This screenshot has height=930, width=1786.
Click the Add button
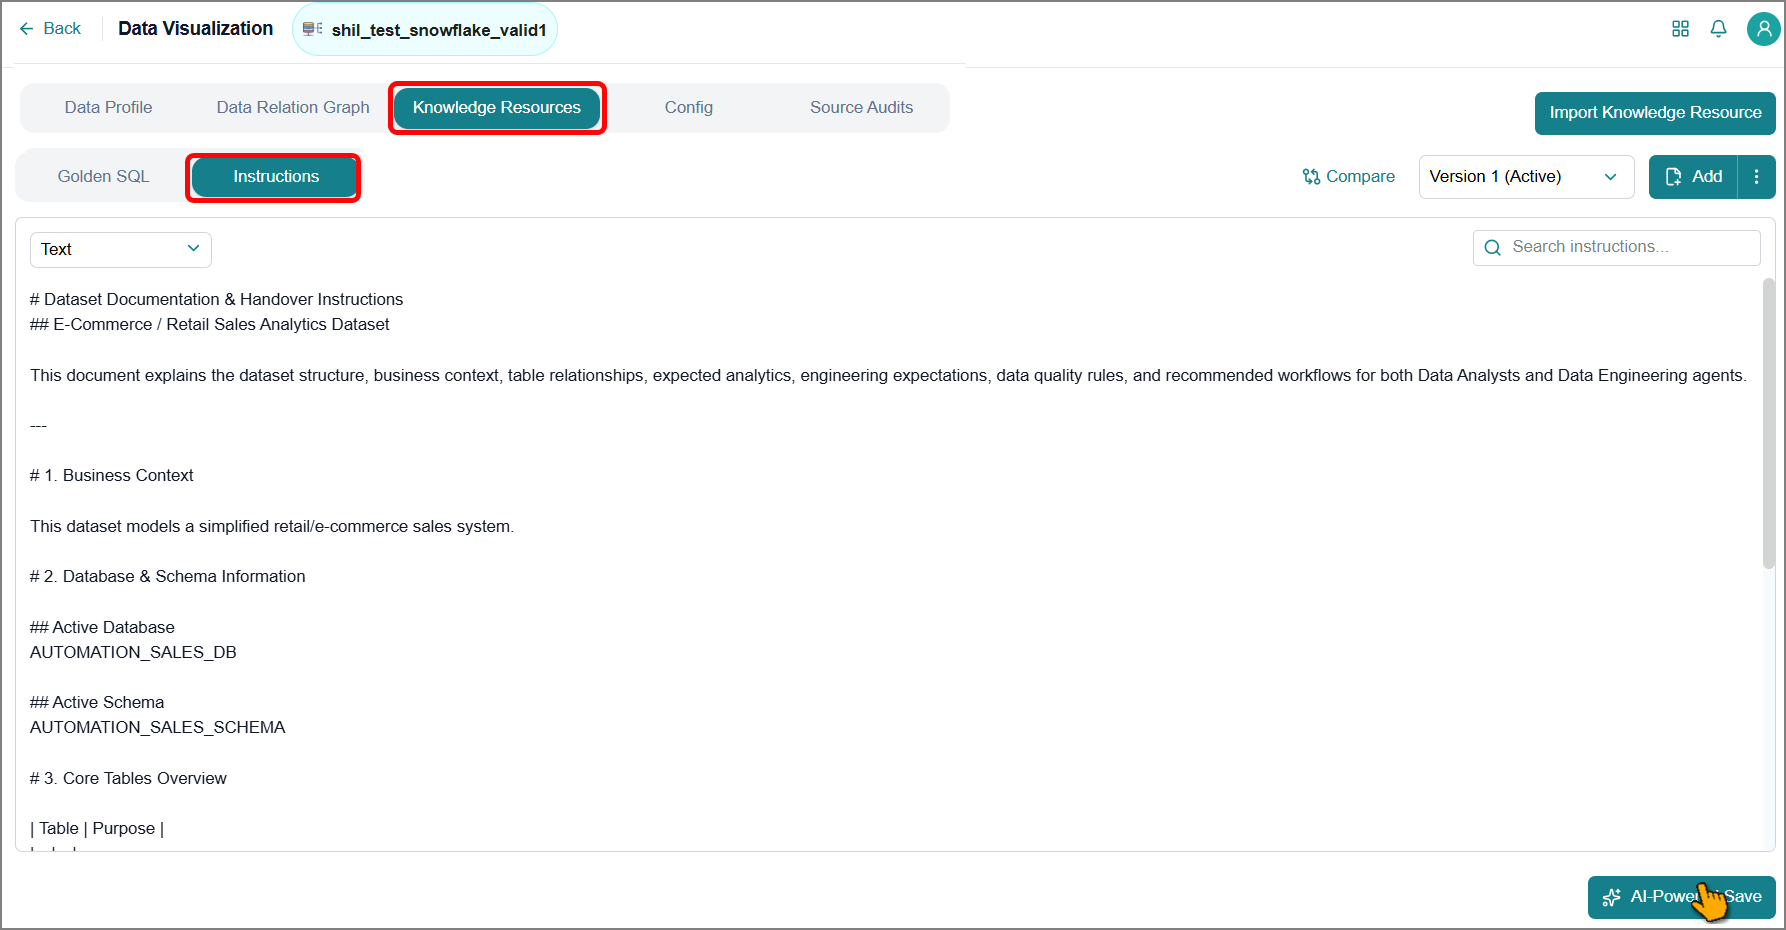point(1693,177)
